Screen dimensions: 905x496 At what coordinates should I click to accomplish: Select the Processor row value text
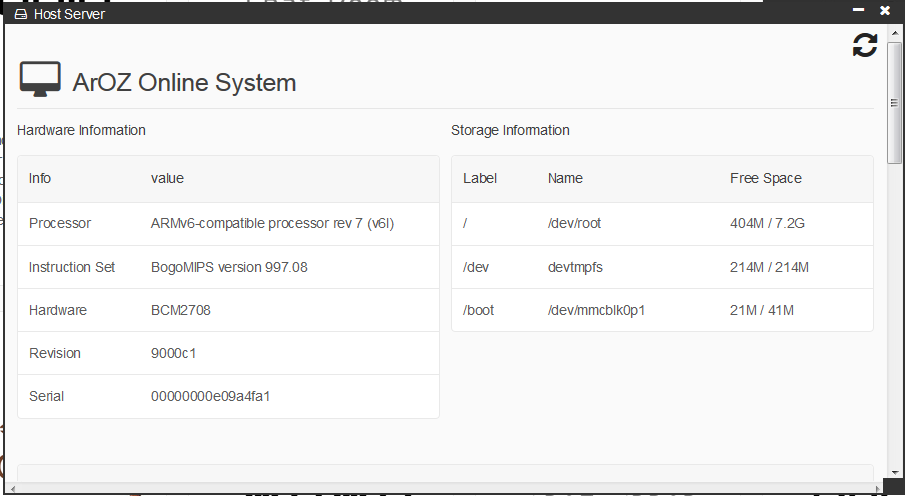(x=272, y=223)
